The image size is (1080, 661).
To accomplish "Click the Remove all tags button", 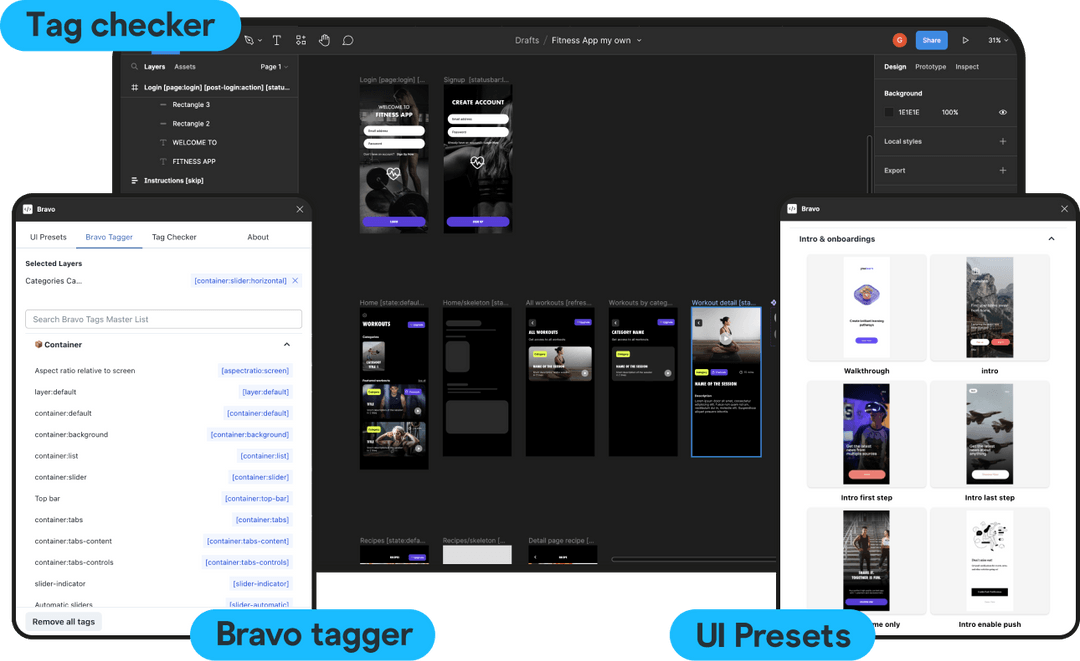I will 62,621.
